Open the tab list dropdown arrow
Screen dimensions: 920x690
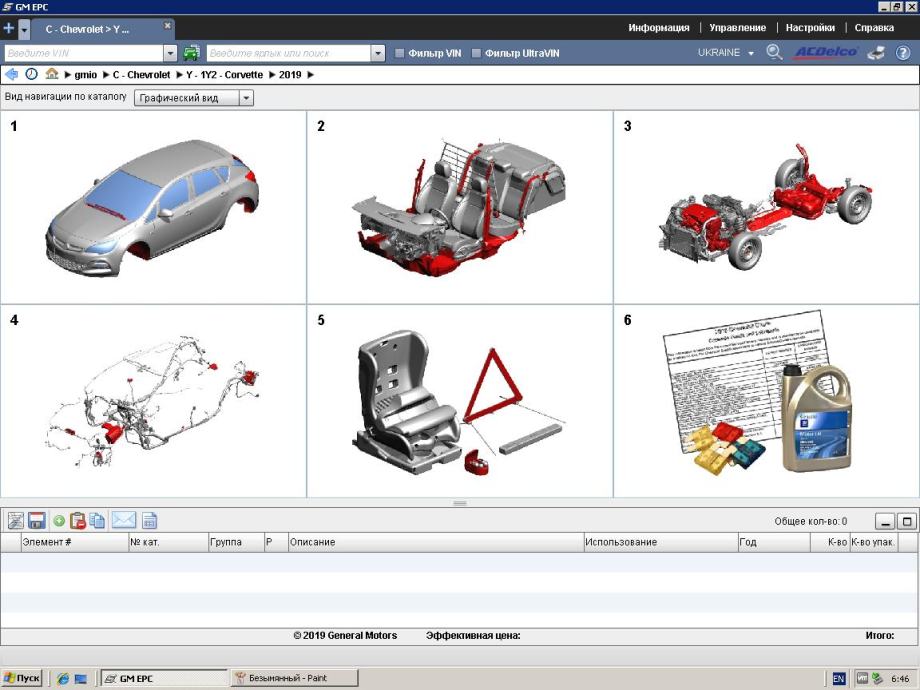click(24, 29)
